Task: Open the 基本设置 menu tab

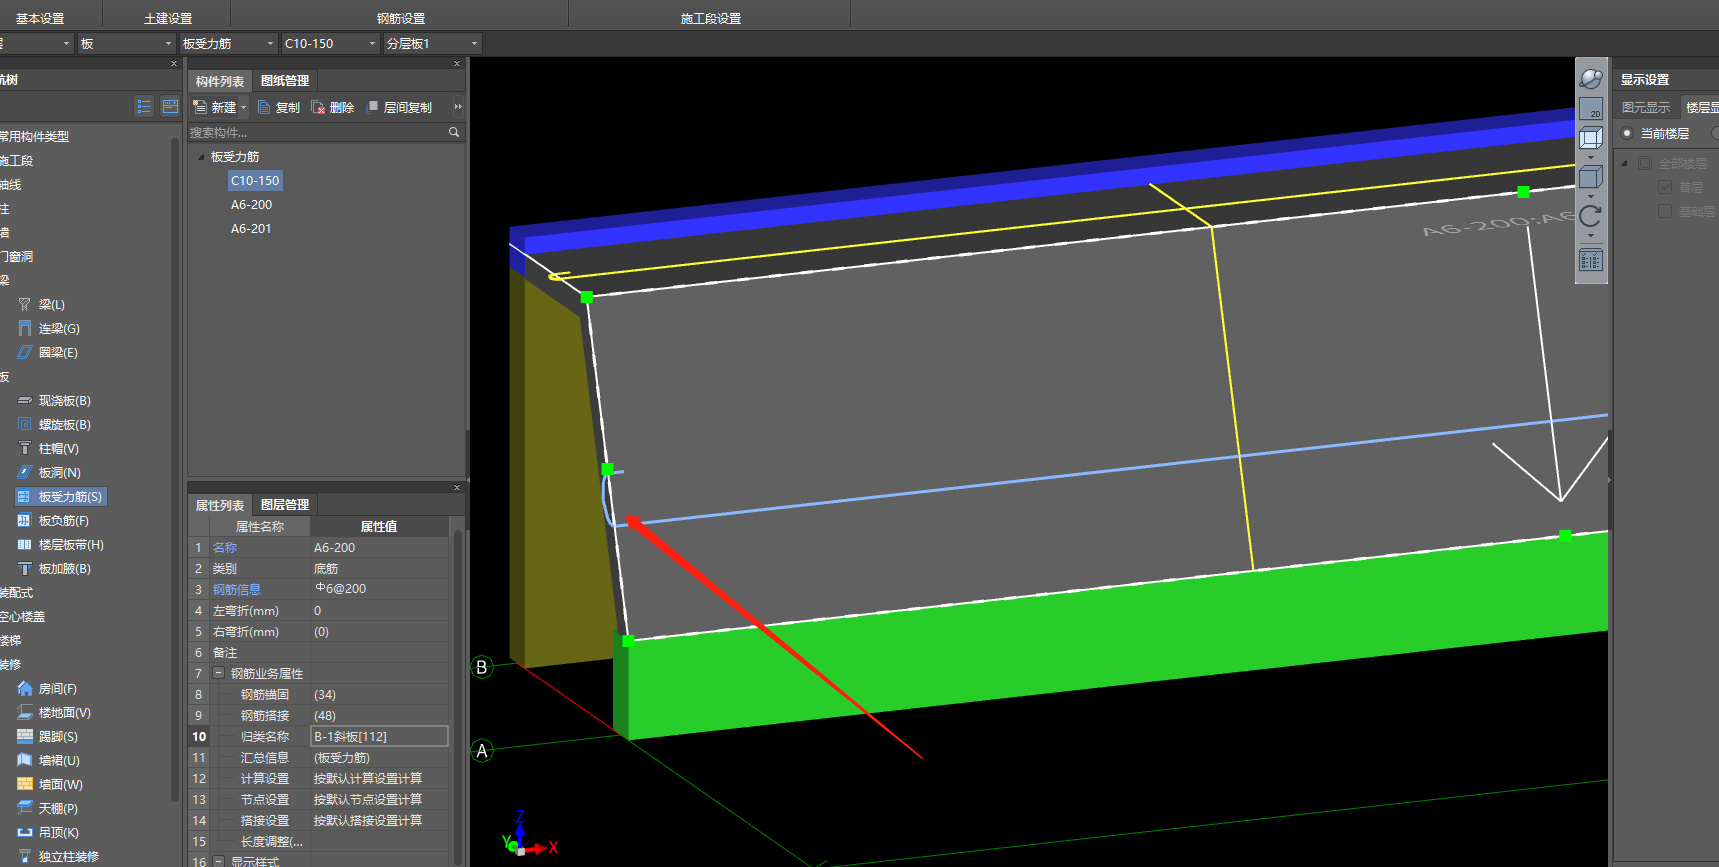Action: coord(40,18)
